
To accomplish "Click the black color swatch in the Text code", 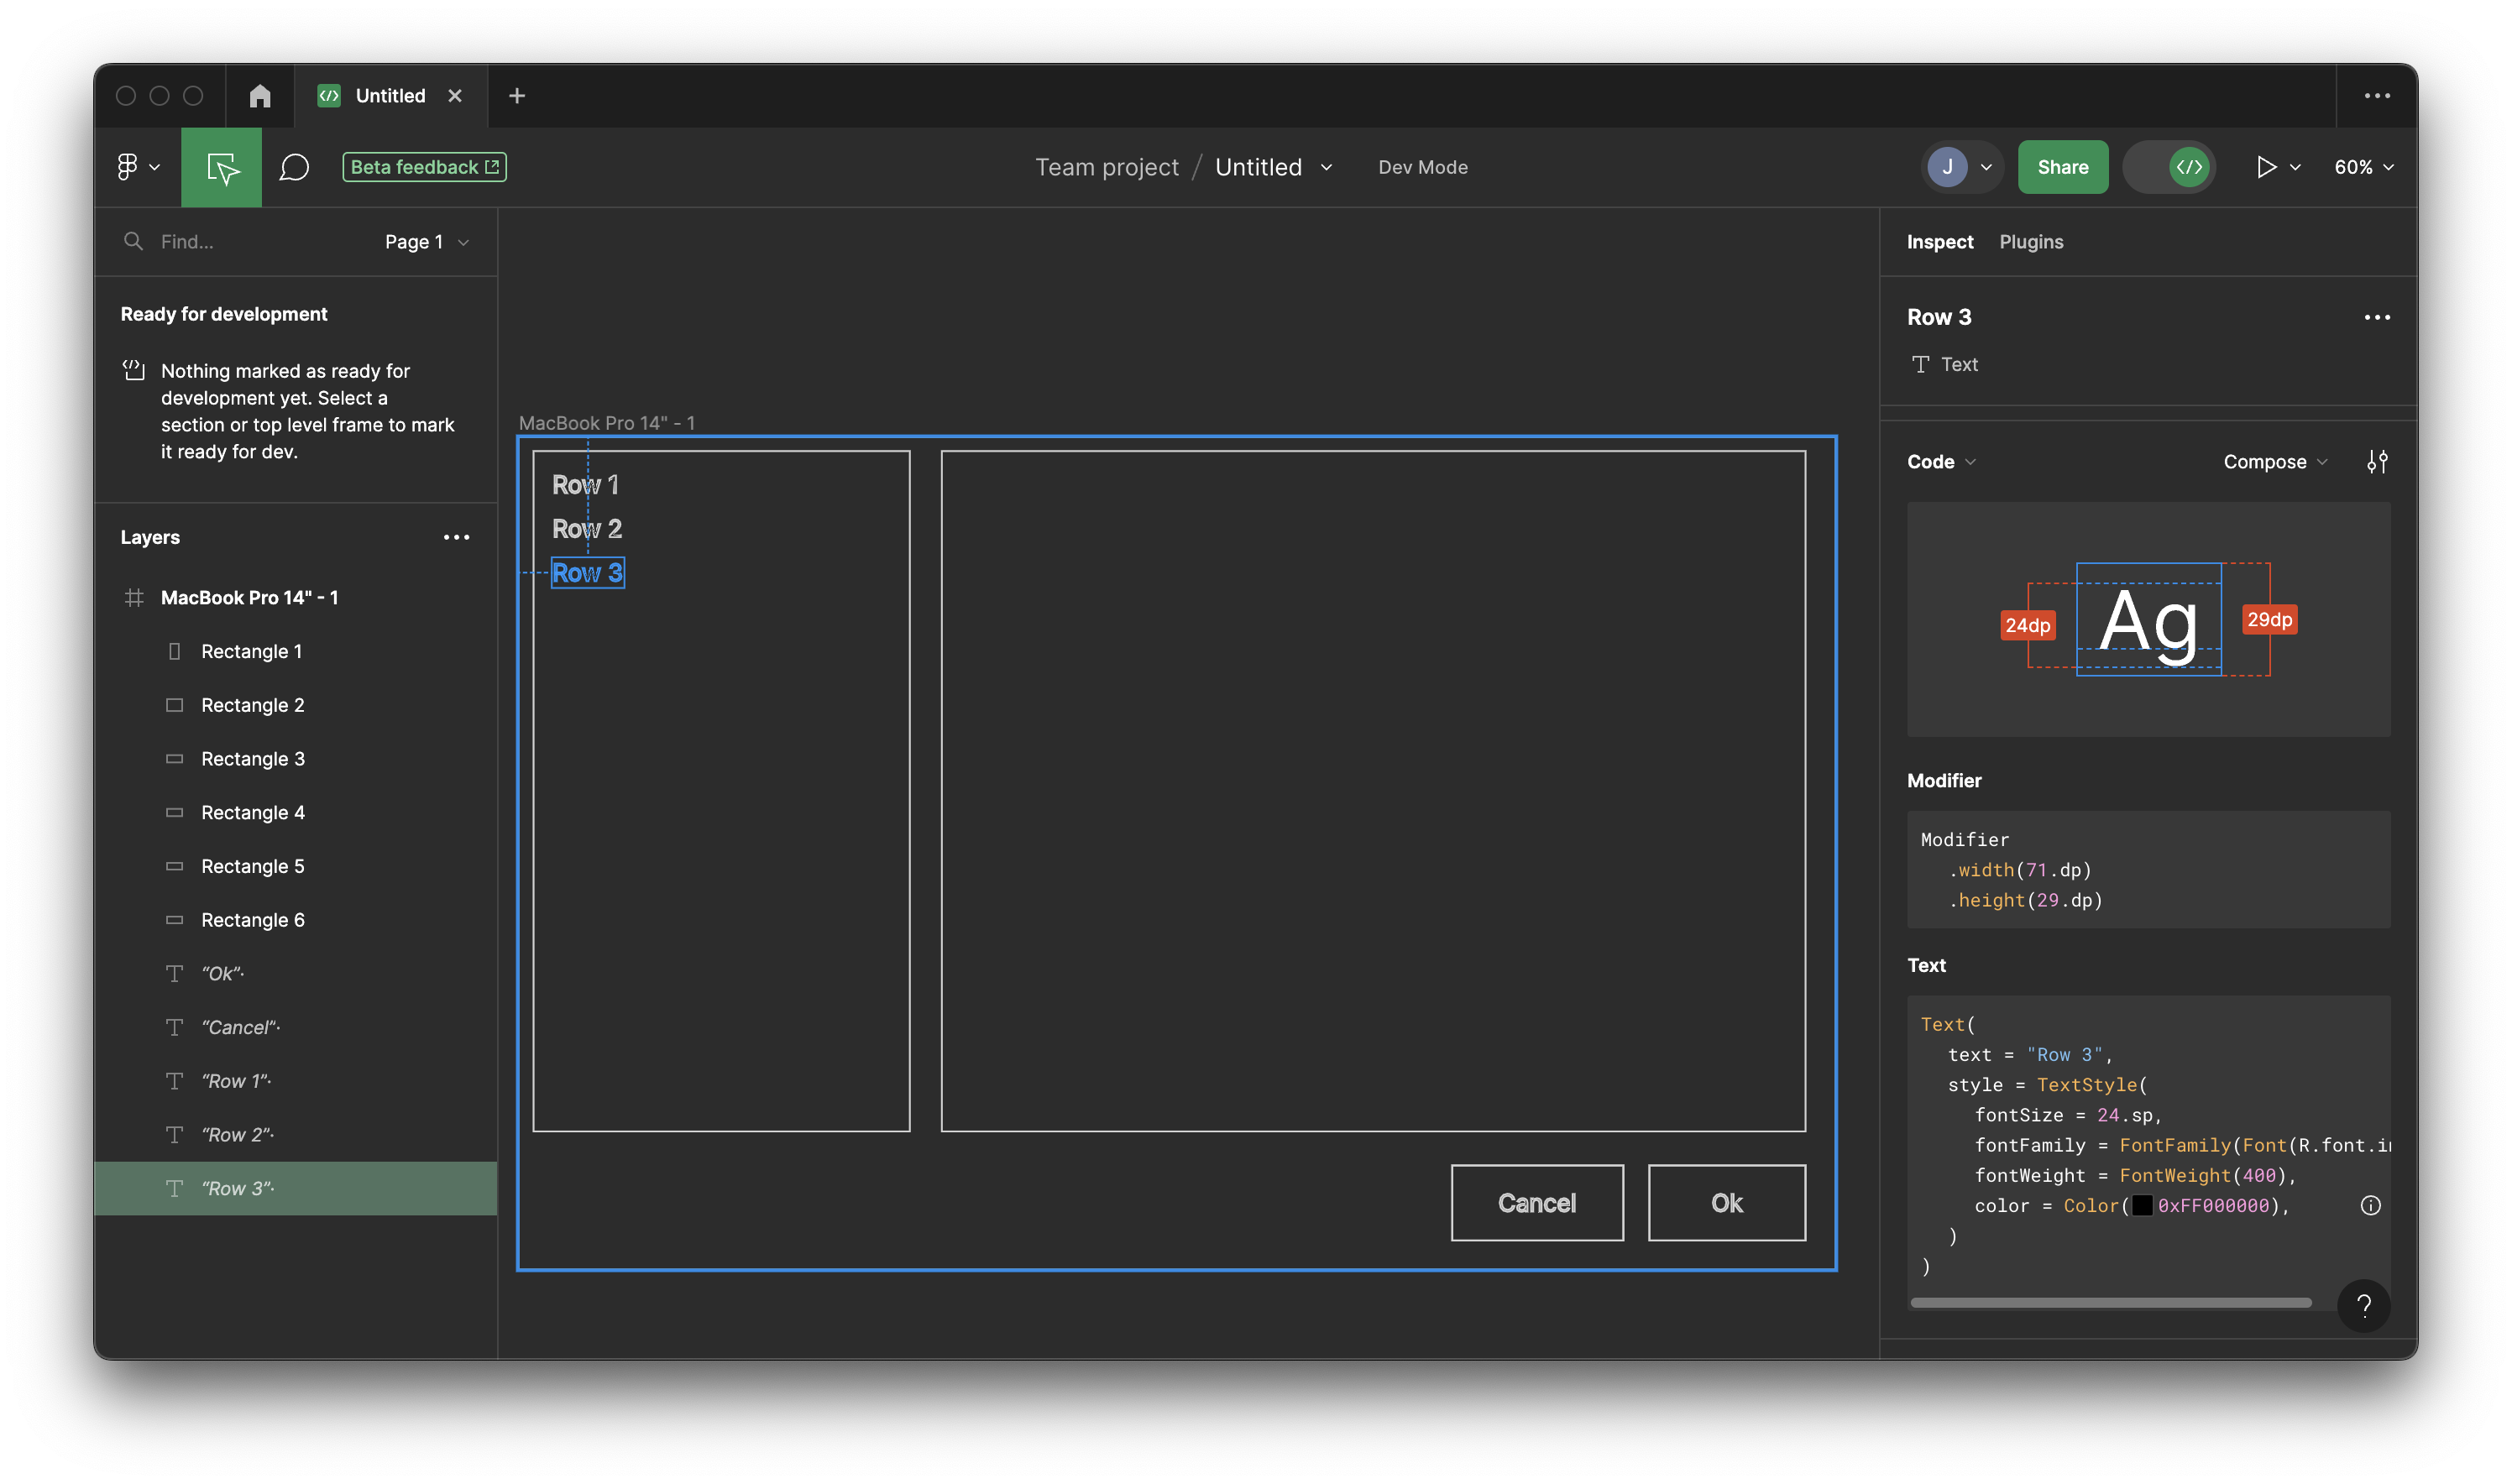I will (x=2141, y=1206).
